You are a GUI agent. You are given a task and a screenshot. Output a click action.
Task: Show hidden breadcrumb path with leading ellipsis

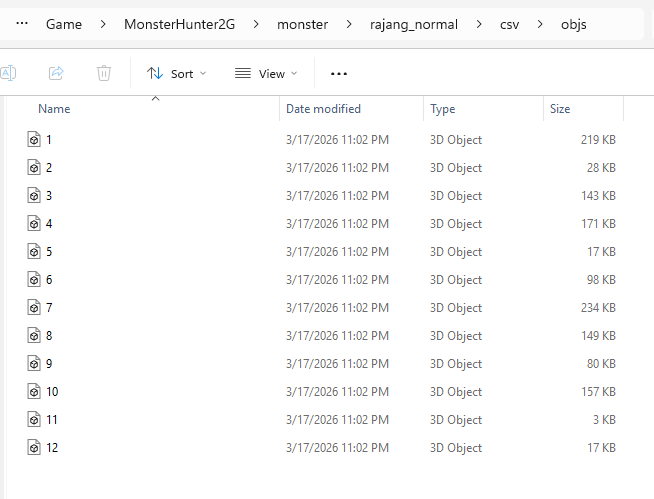[23, 24]
